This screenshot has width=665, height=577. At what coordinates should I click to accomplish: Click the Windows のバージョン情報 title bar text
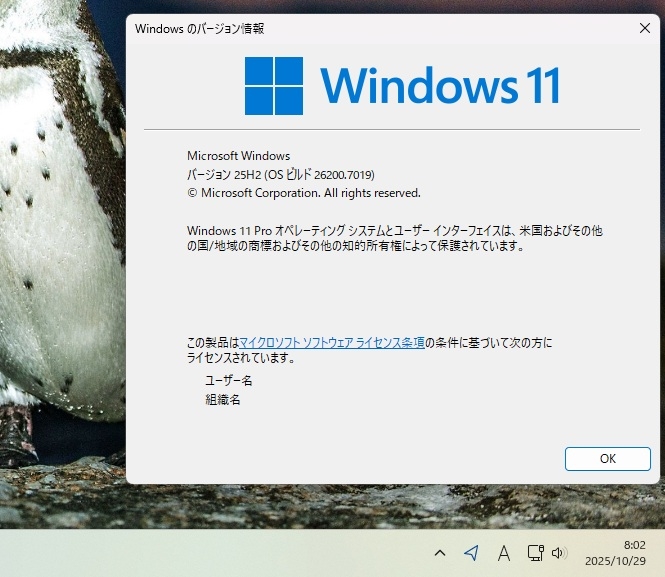[x=200, y=28]
